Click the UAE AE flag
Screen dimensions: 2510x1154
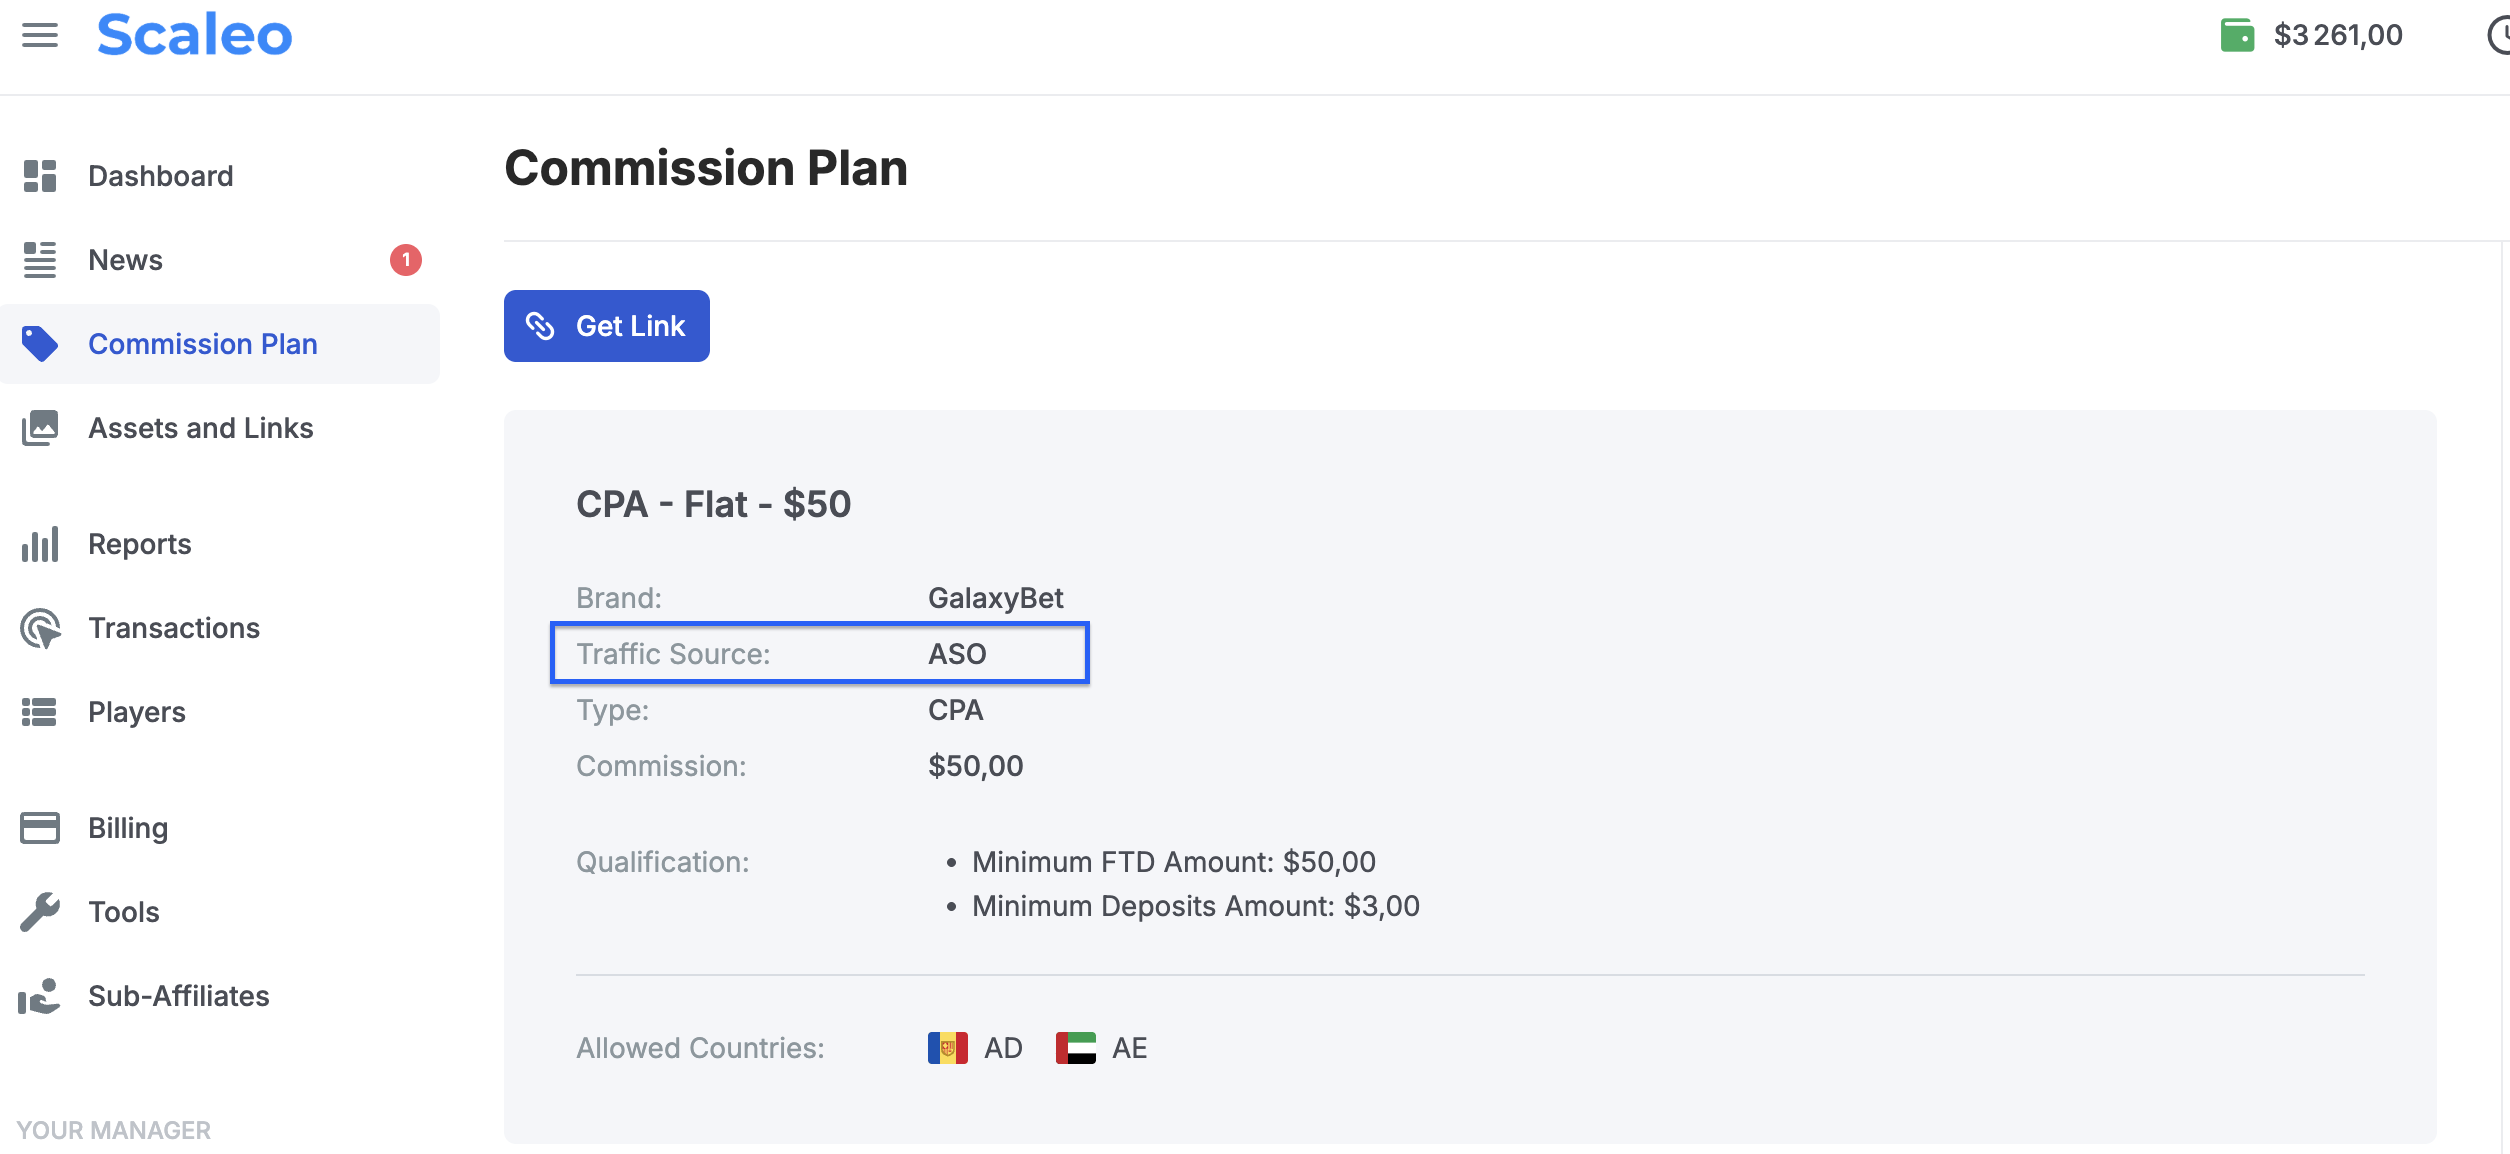tap(1076, 1048)
